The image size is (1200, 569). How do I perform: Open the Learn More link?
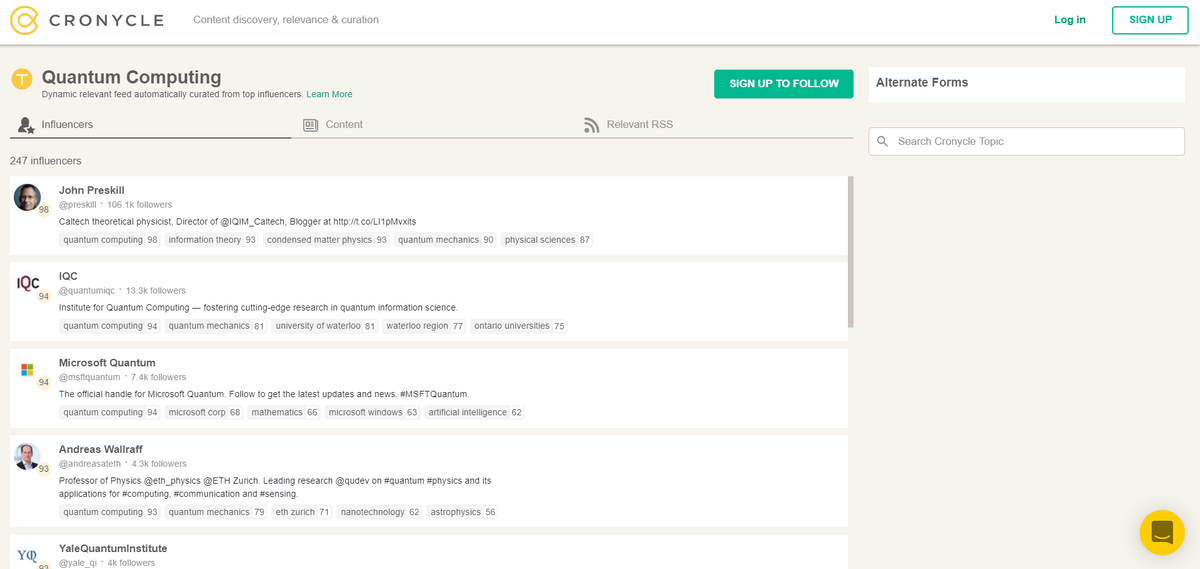329,94
